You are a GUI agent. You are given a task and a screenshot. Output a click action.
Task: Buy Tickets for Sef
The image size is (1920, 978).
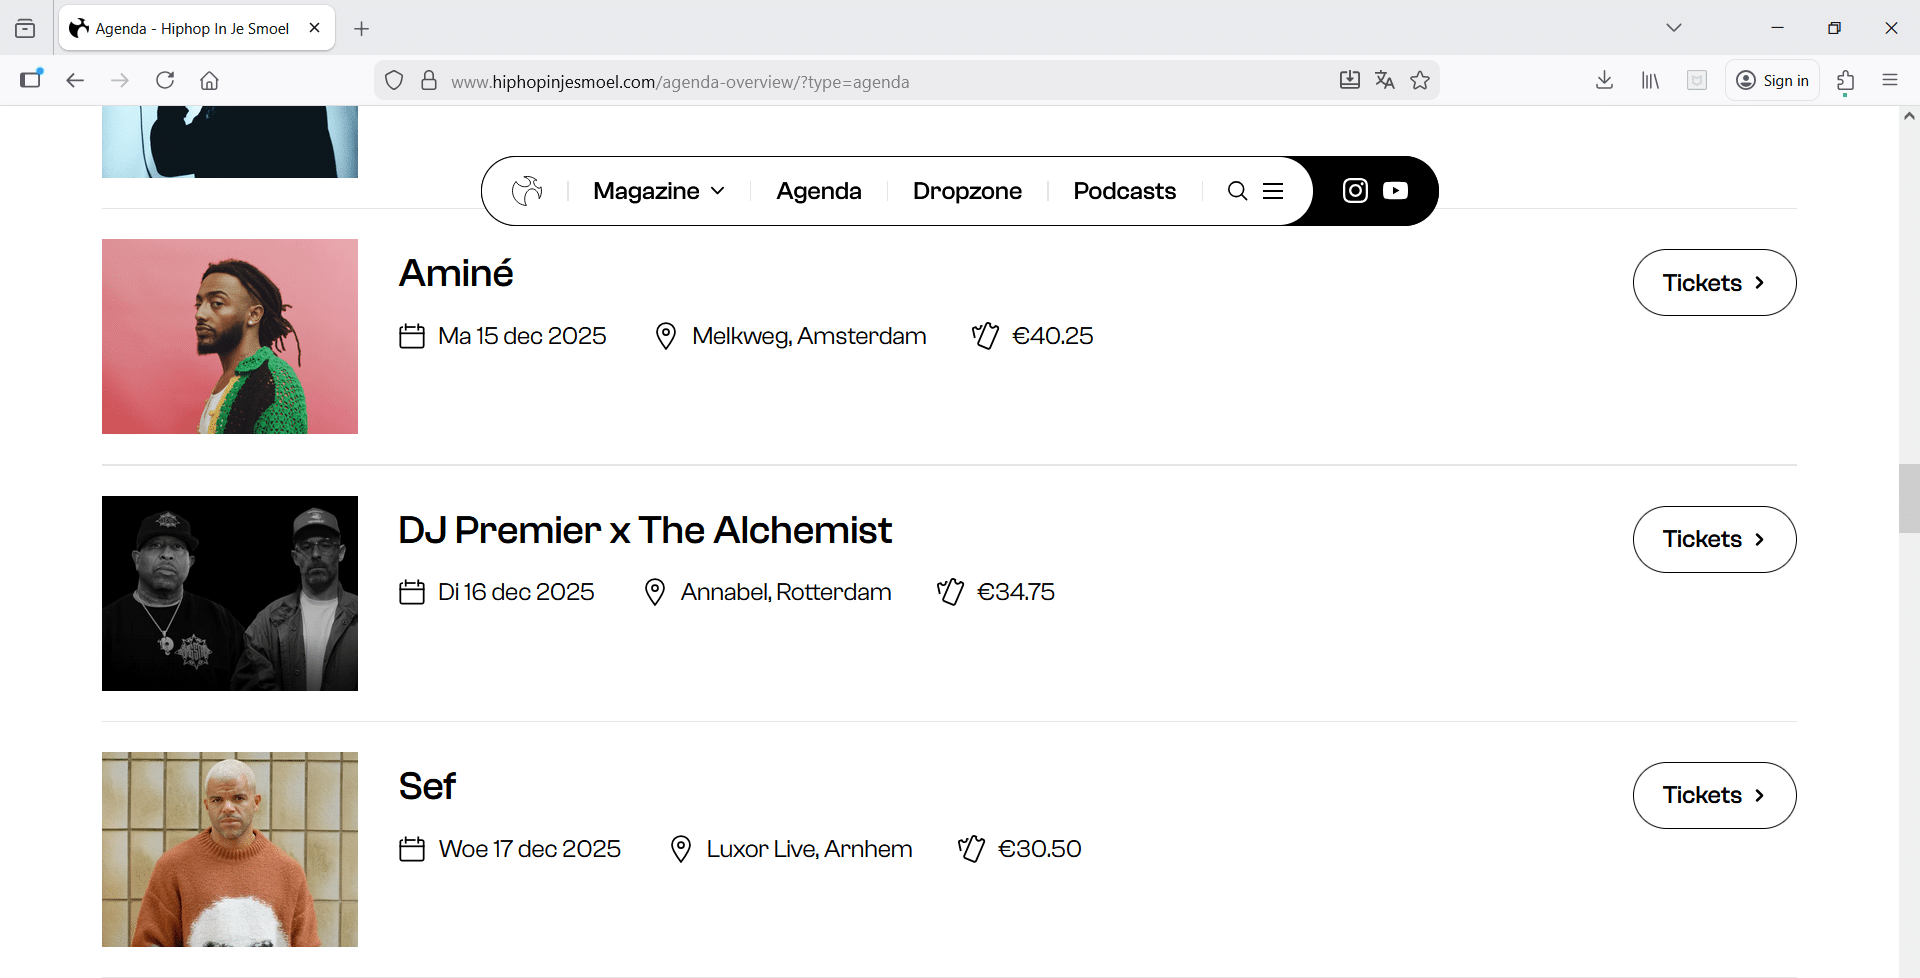click(x=1714, y=795)
